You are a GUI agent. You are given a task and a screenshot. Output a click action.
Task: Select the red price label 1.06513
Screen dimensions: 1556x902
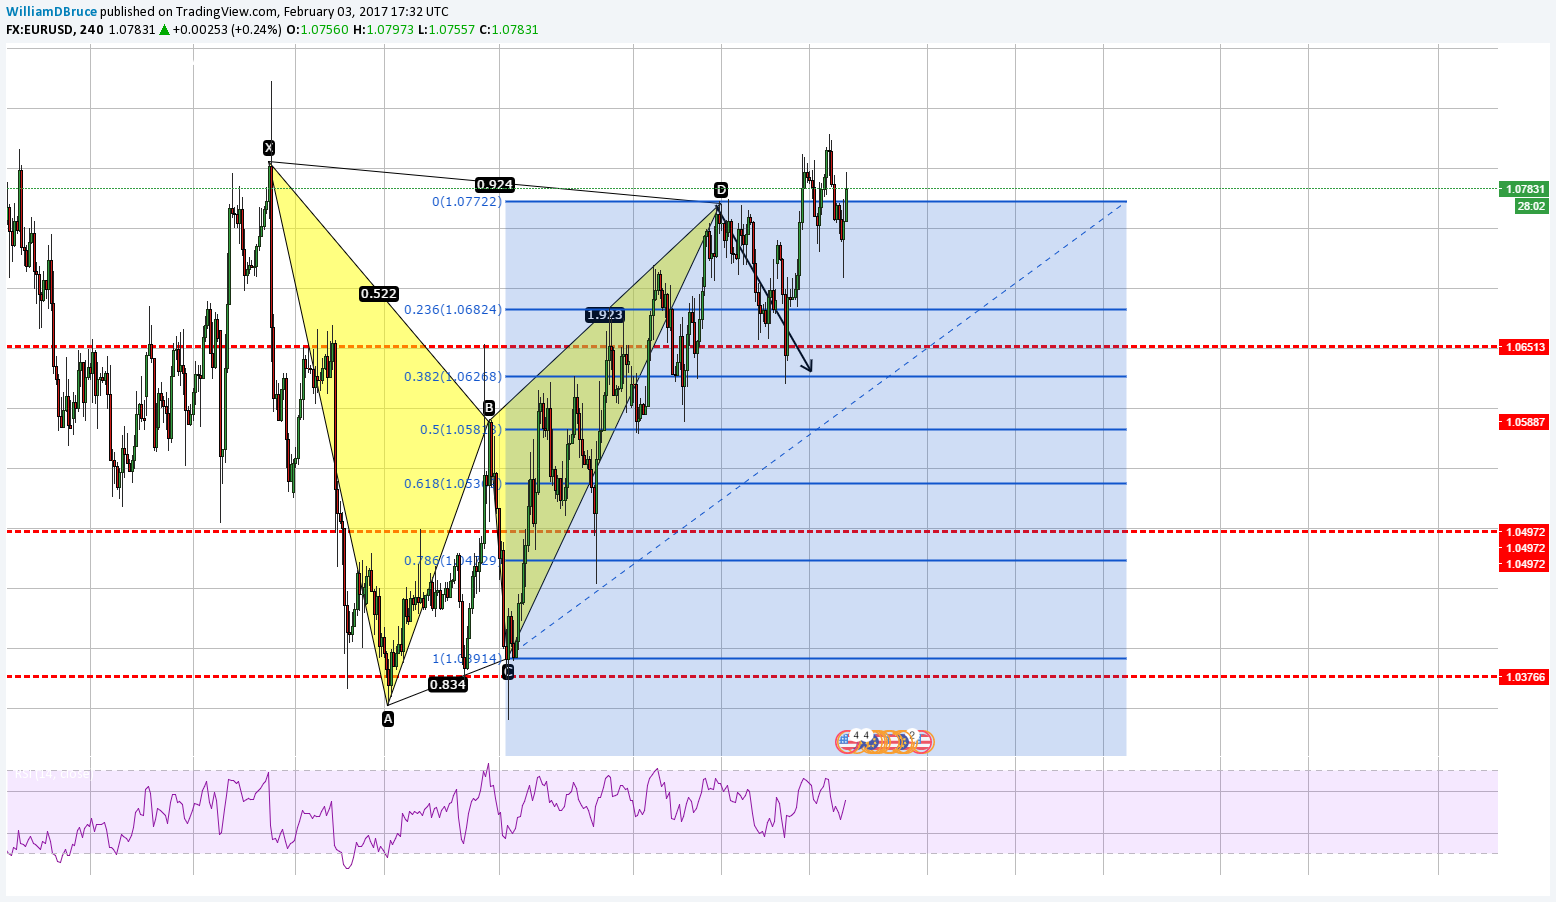pos(1524,347)
